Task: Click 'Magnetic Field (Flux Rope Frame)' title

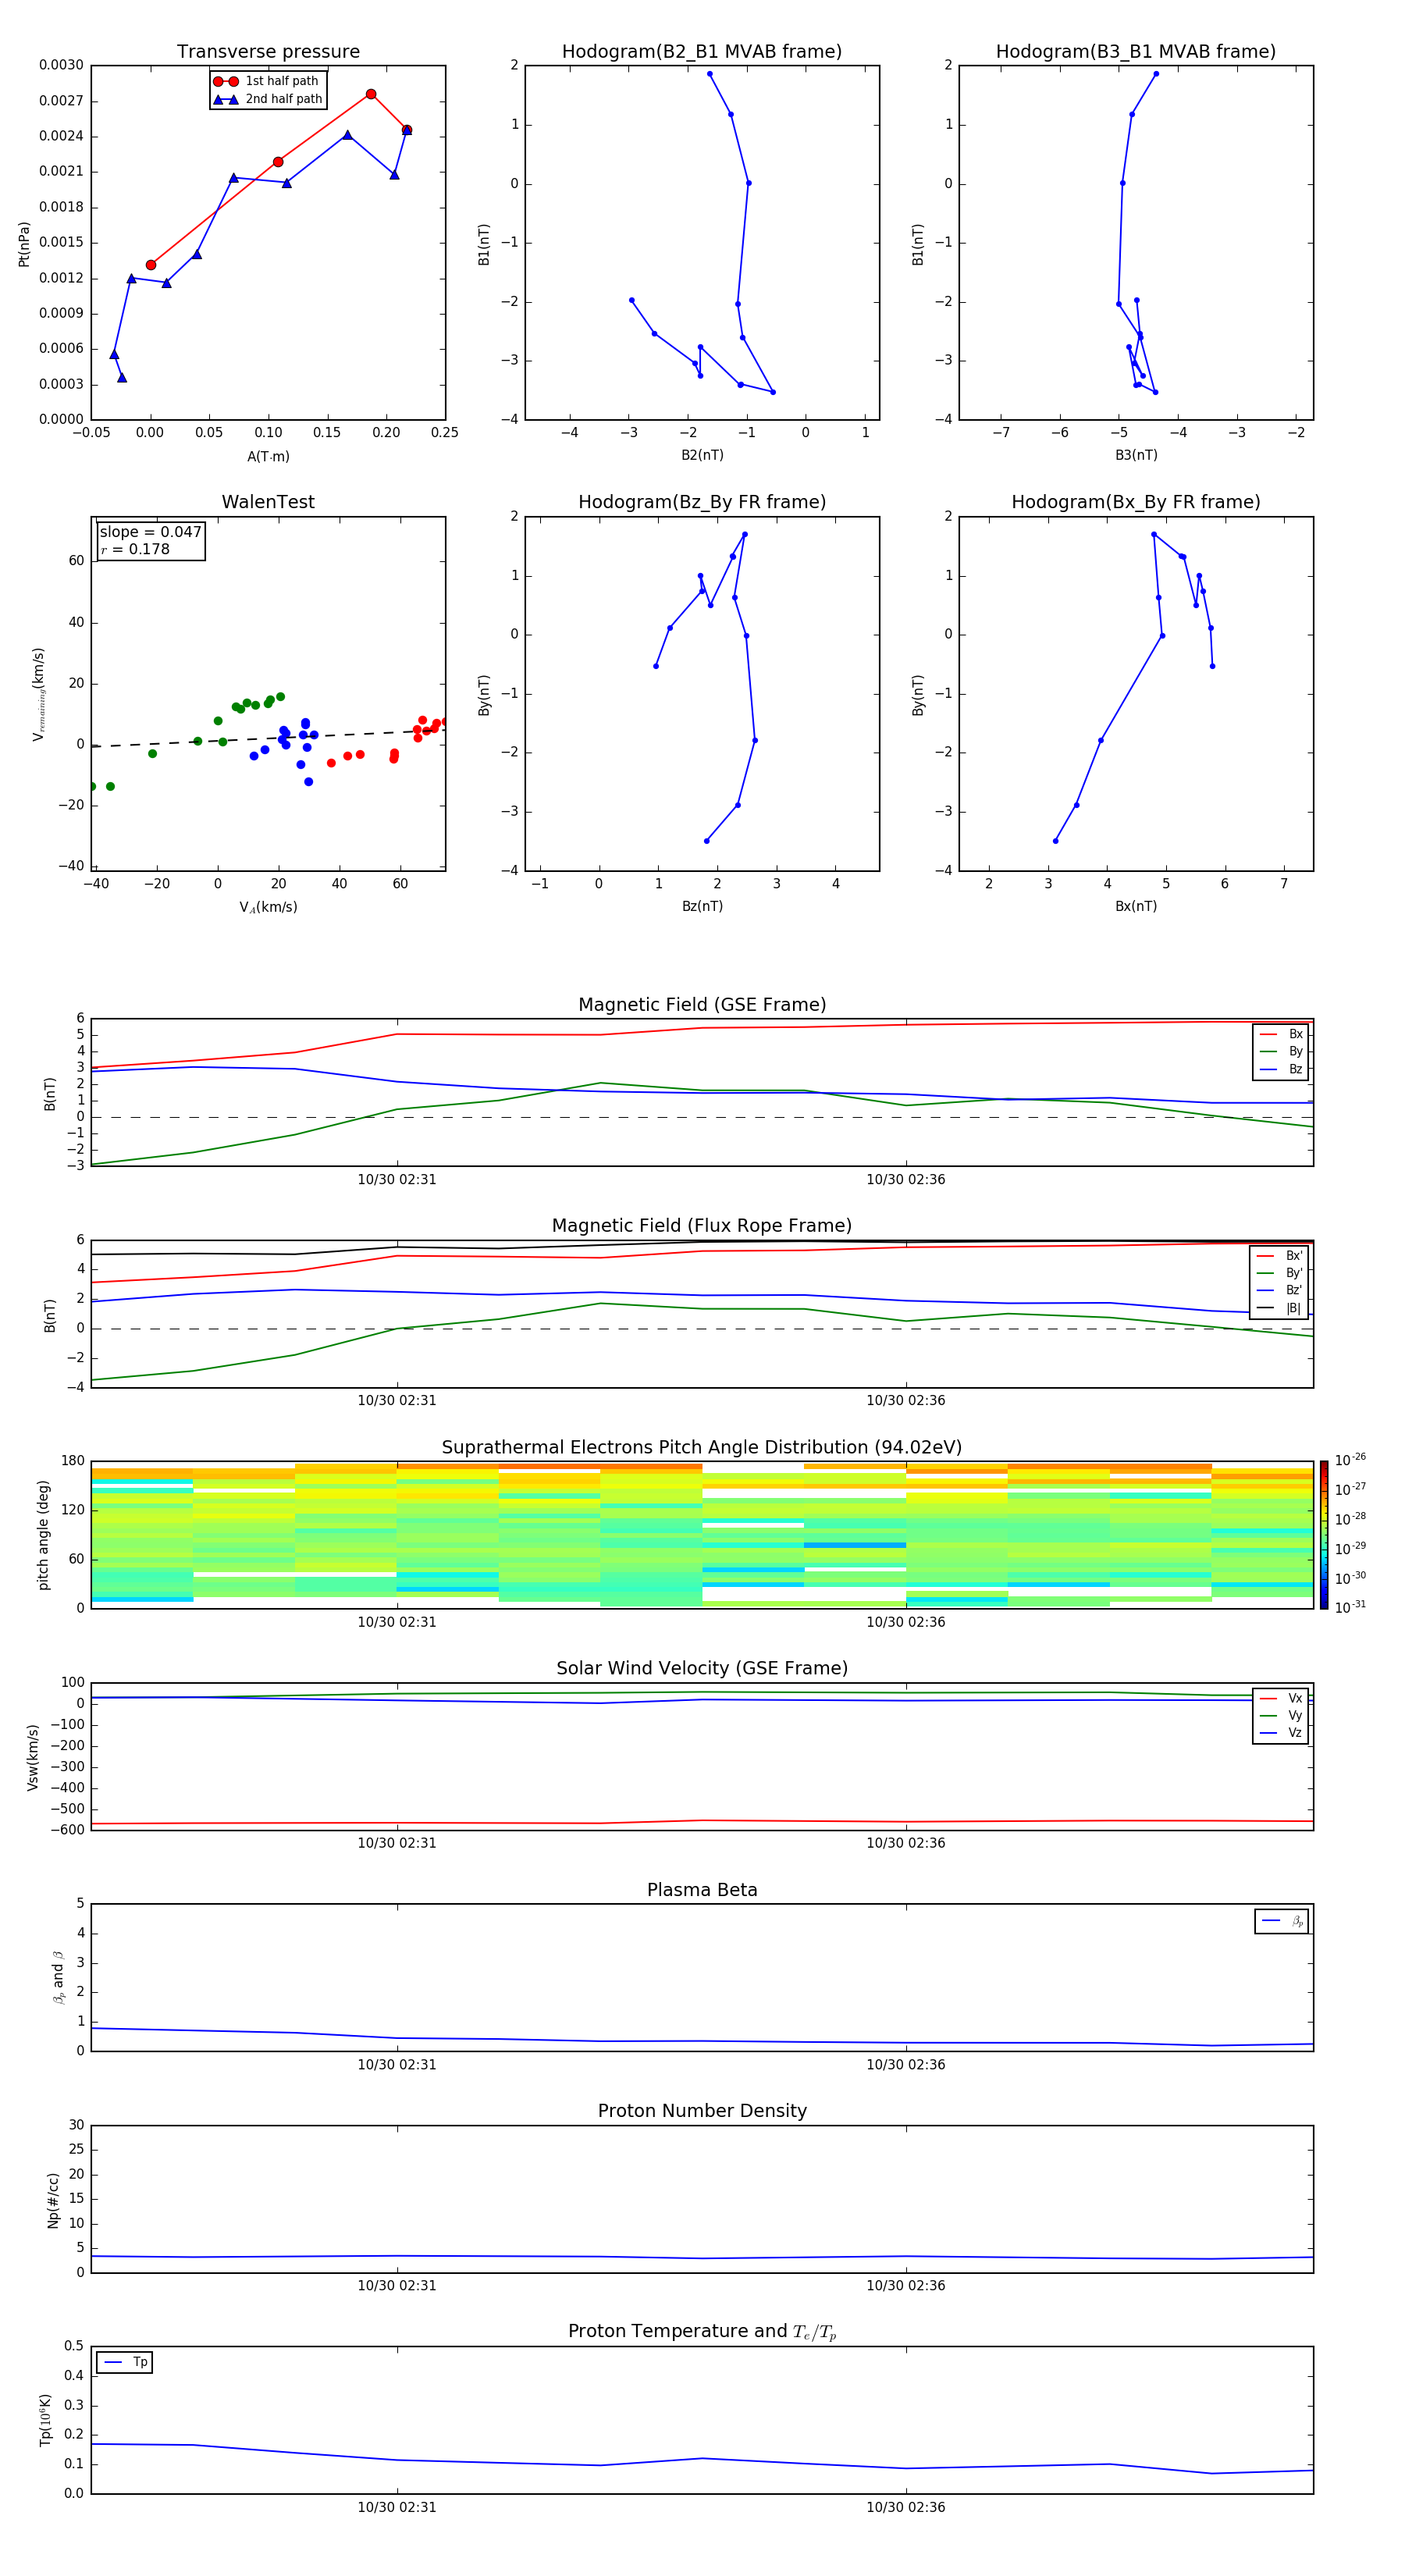Action: (702, 1226)
